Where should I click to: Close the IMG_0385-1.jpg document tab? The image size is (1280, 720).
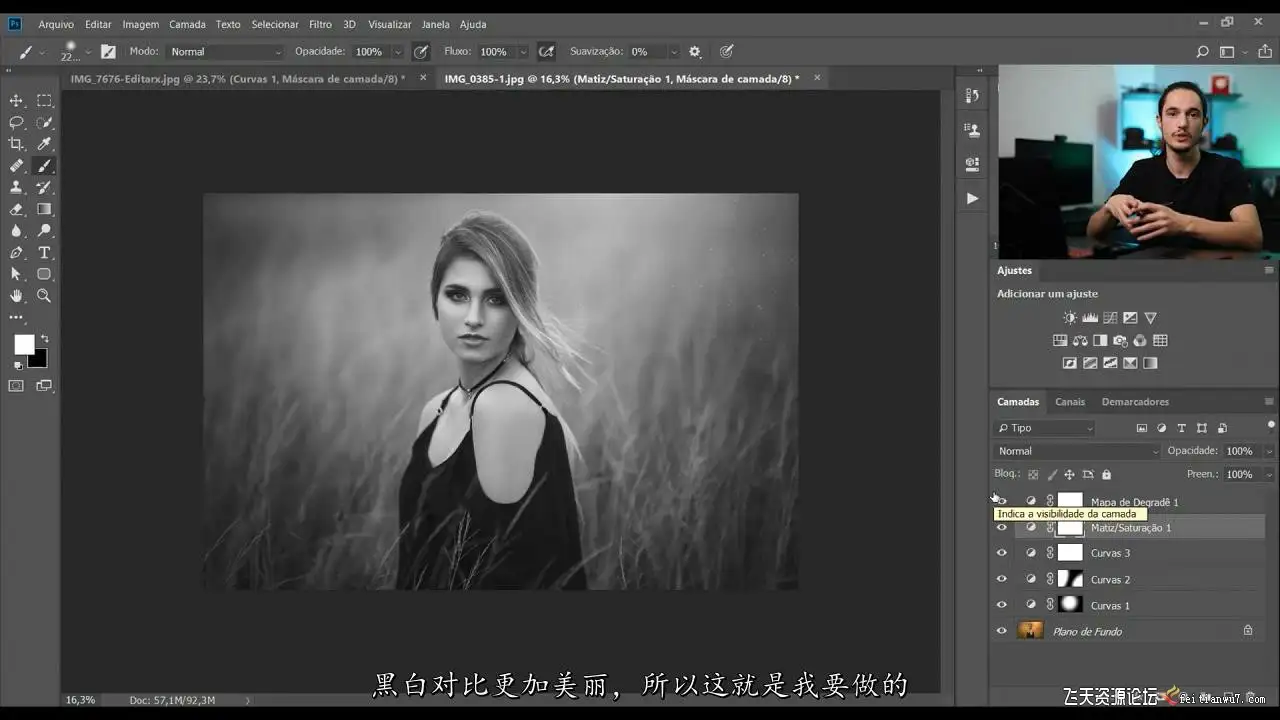[818, 77]
